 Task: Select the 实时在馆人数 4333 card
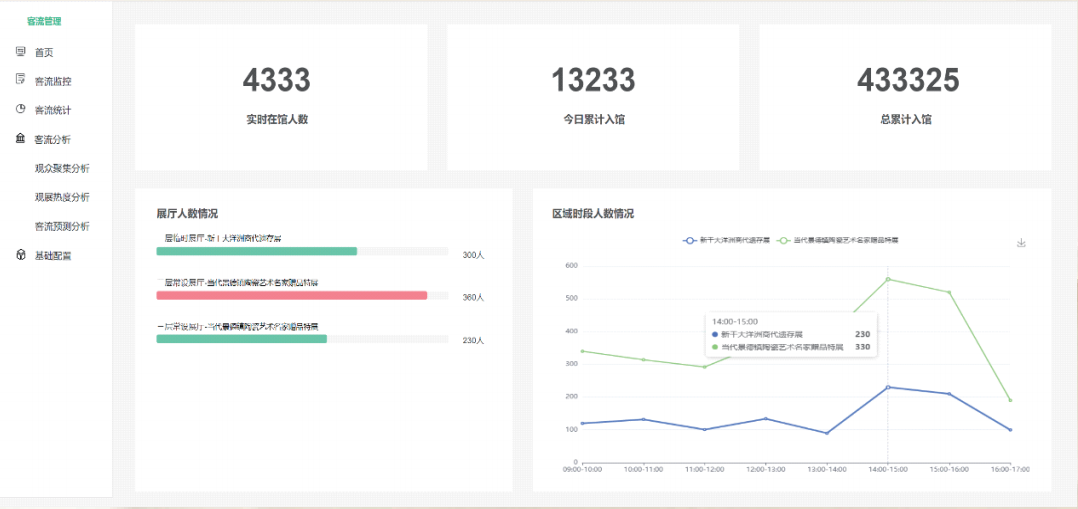coord(281,97)
